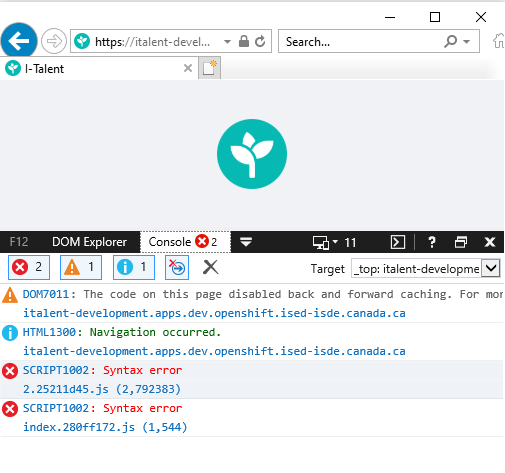Viewport: 505px width, 473px height.
Task: Open italent-development link under DOM7011 warning
Action: (214, 313)
